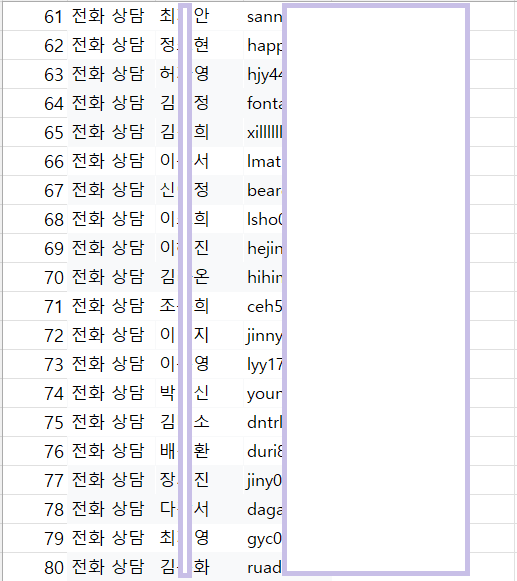Click the name cell starting with 조, row 71
This screenshot has height=581, width=517.
199,306
